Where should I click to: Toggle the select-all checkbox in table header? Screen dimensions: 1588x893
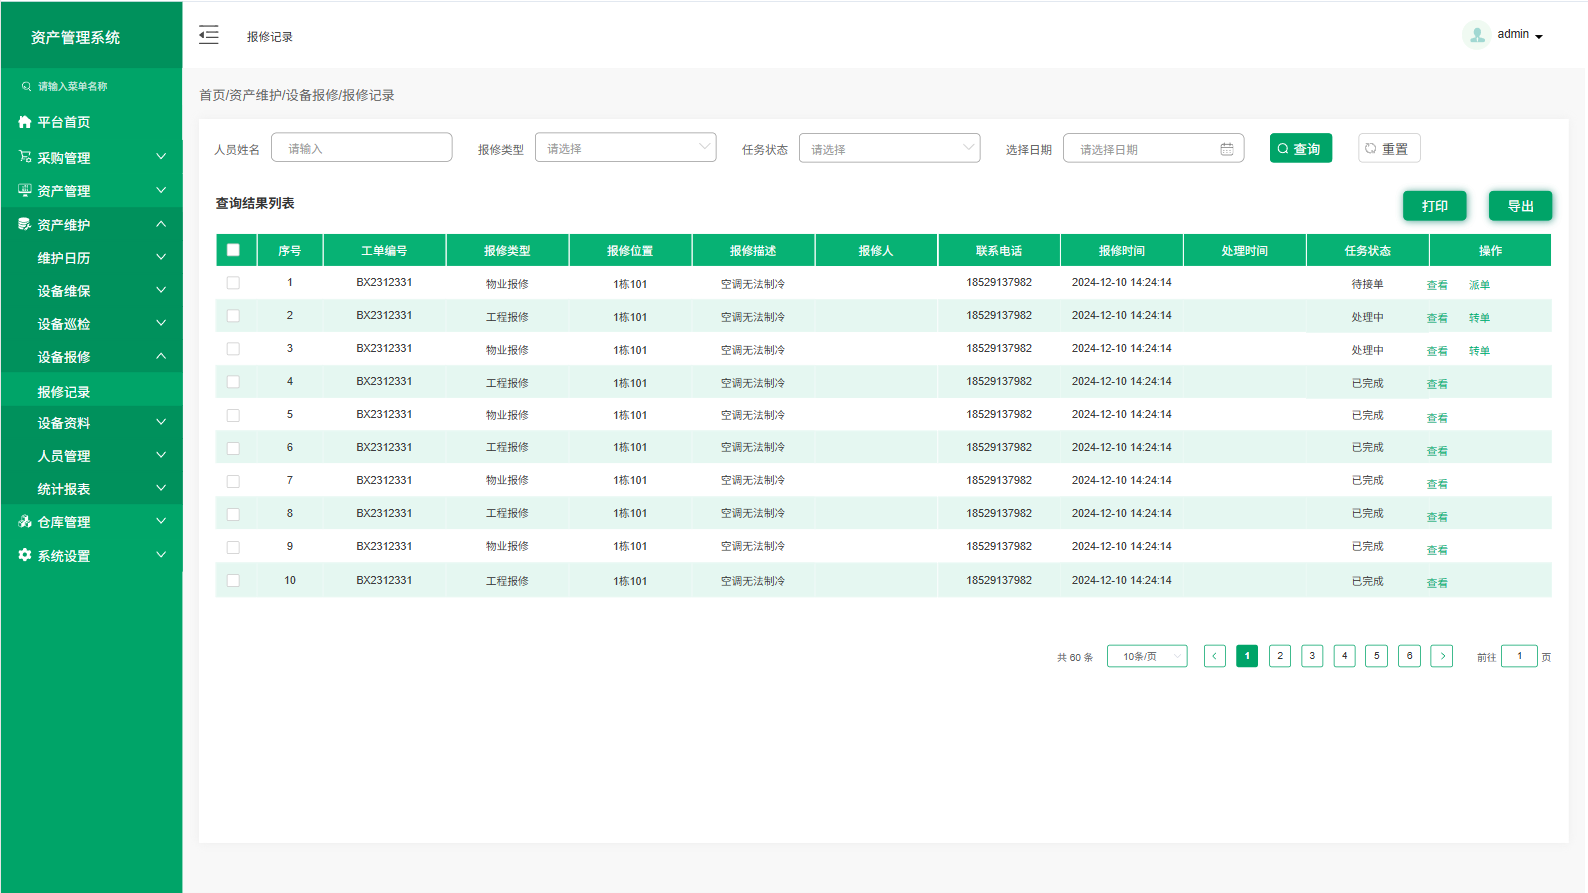coord(233,250)
